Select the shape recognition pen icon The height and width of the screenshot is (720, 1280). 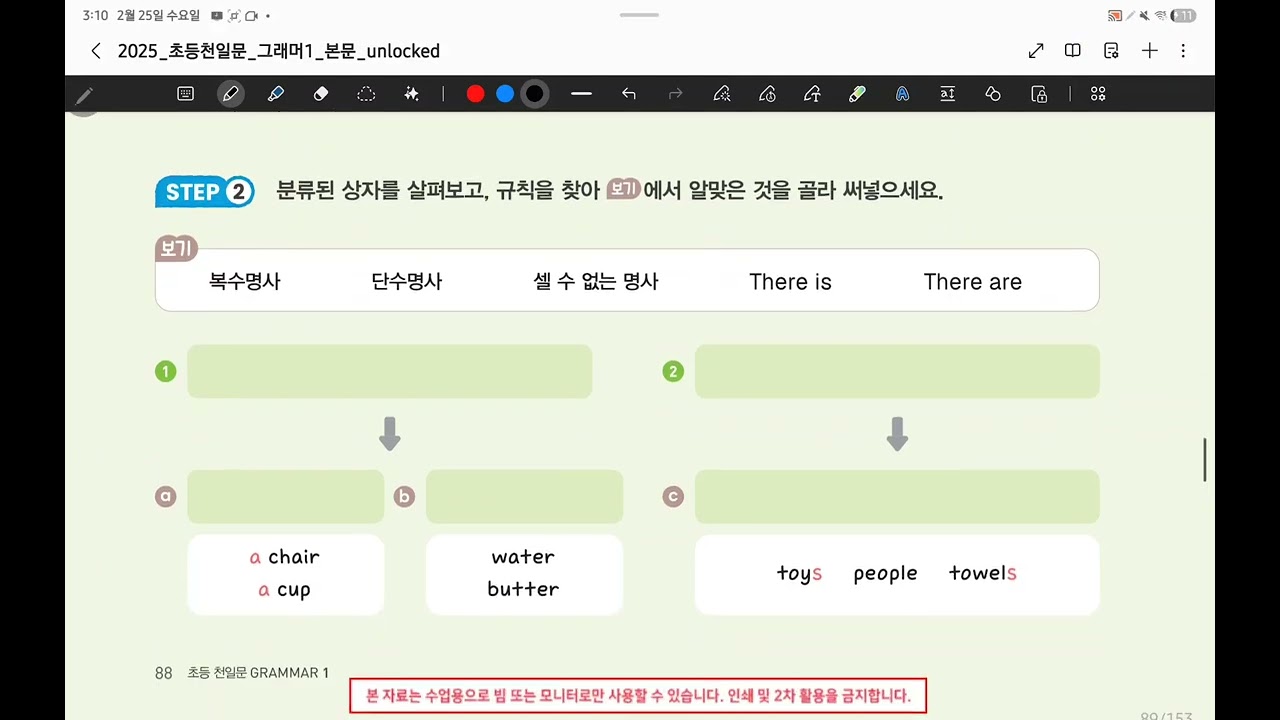767,94
